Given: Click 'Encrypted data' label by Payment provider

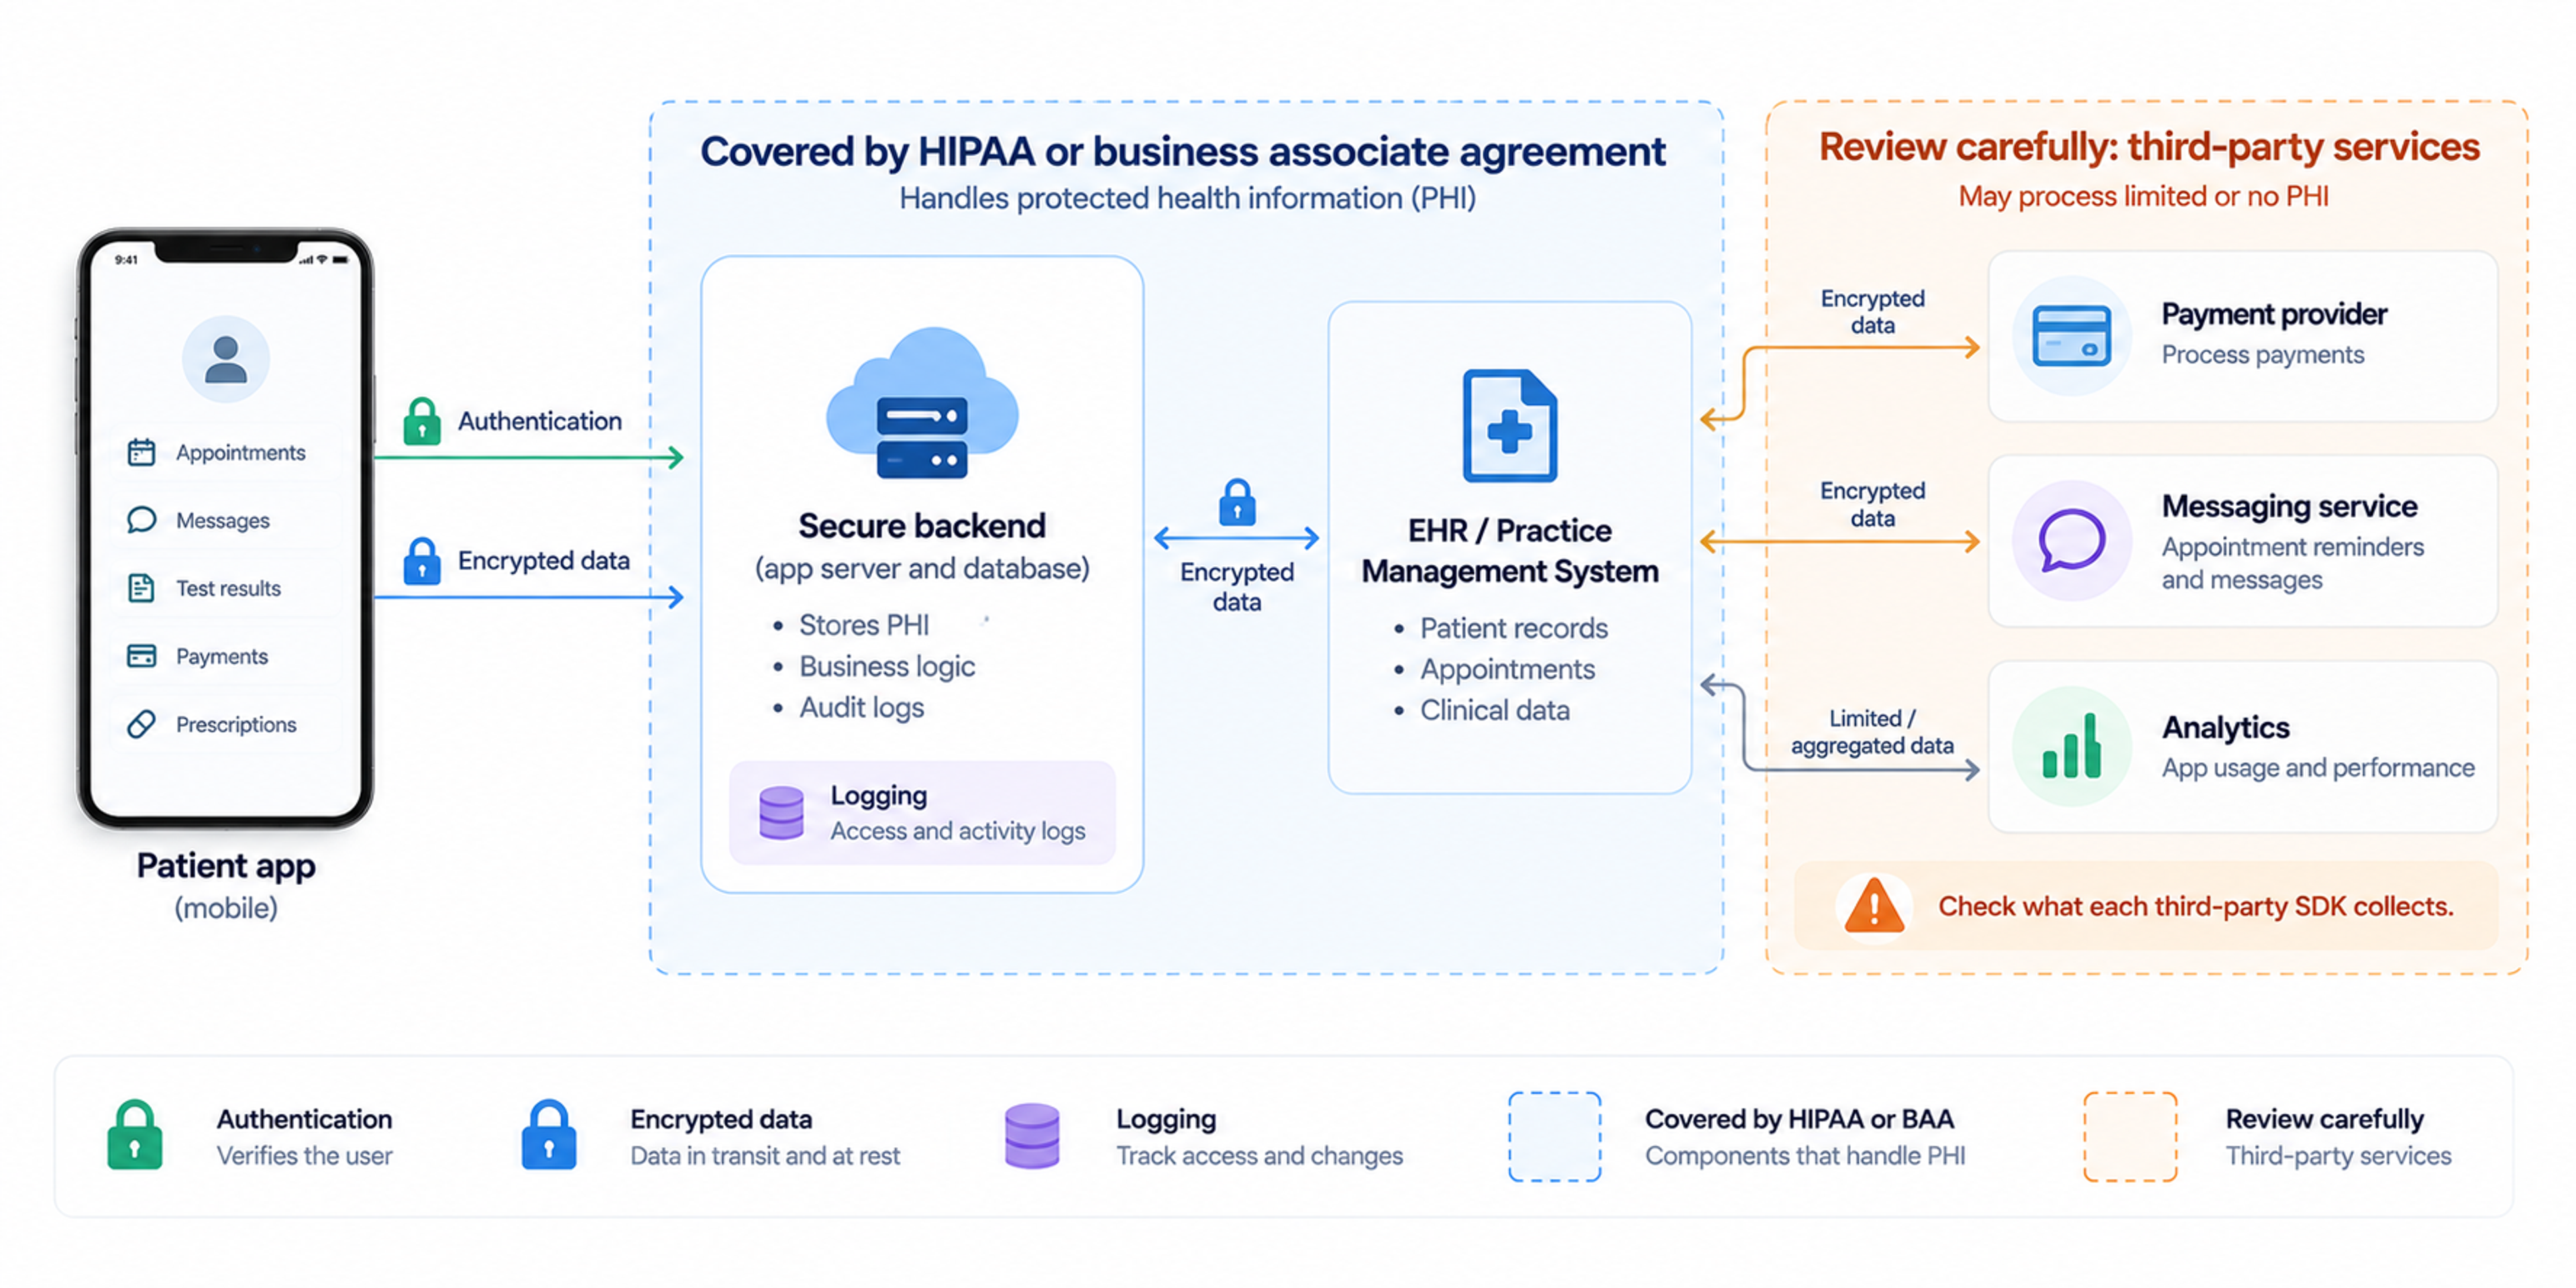Looking at the screenshot, I should pyautogui.click(x=1872, y=311).
